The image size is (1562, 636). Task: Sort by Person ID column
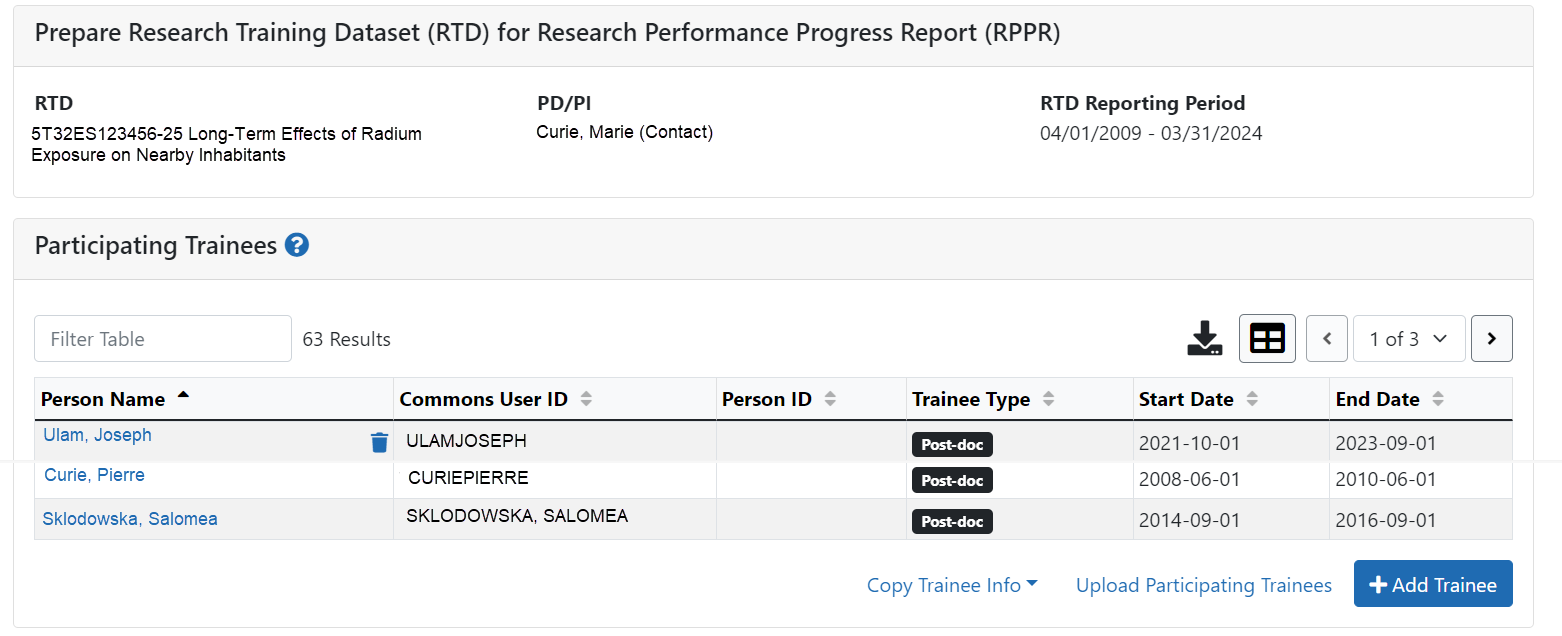[830, 399]
